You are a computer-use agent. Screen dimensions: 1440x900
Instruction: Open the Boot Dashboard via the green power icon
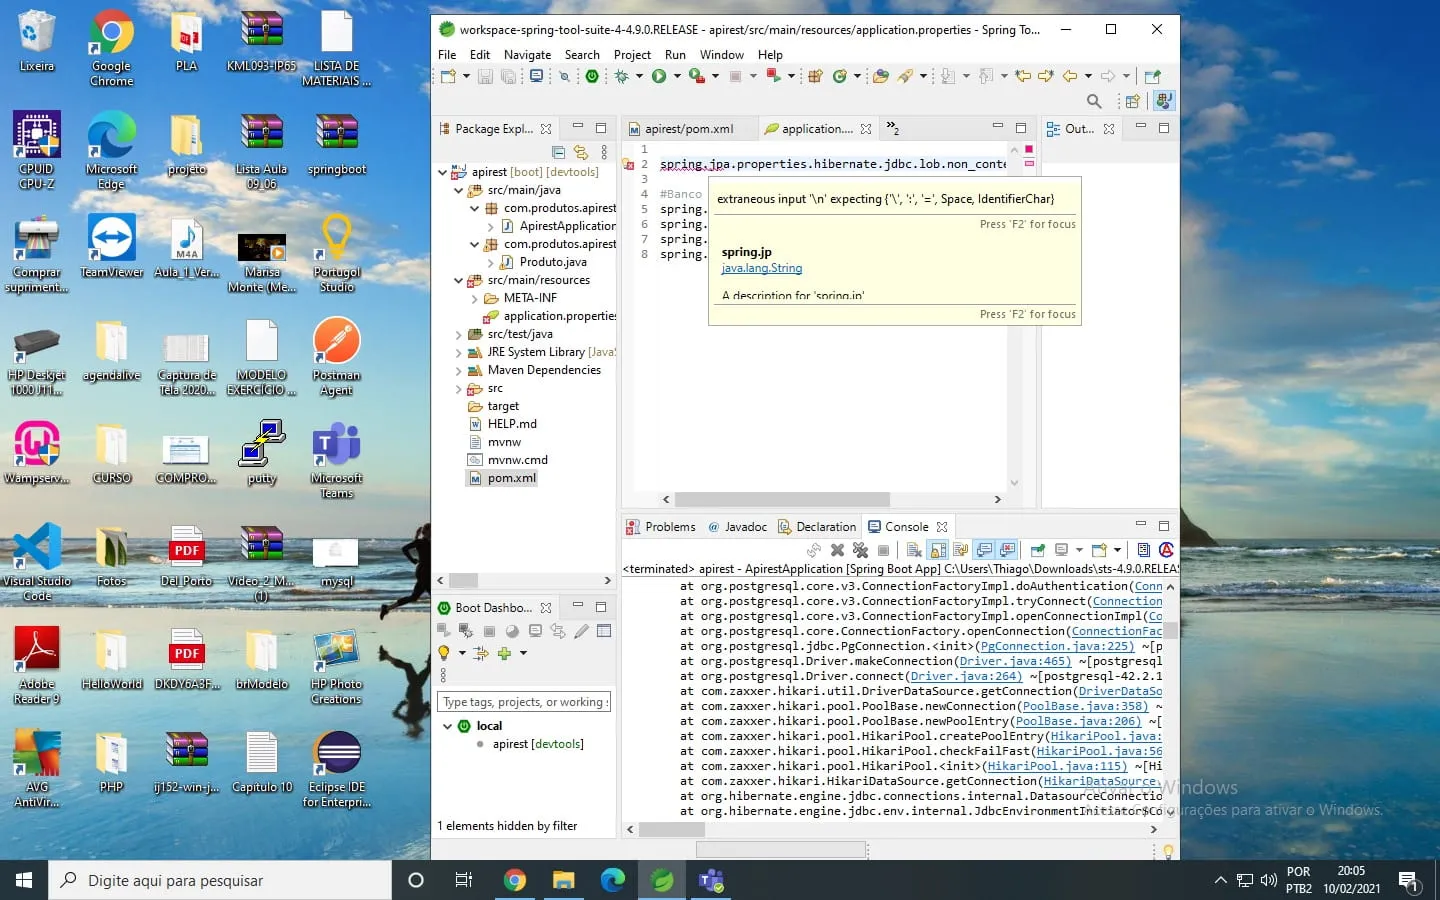pyautogui.click(x=592, y=76)
